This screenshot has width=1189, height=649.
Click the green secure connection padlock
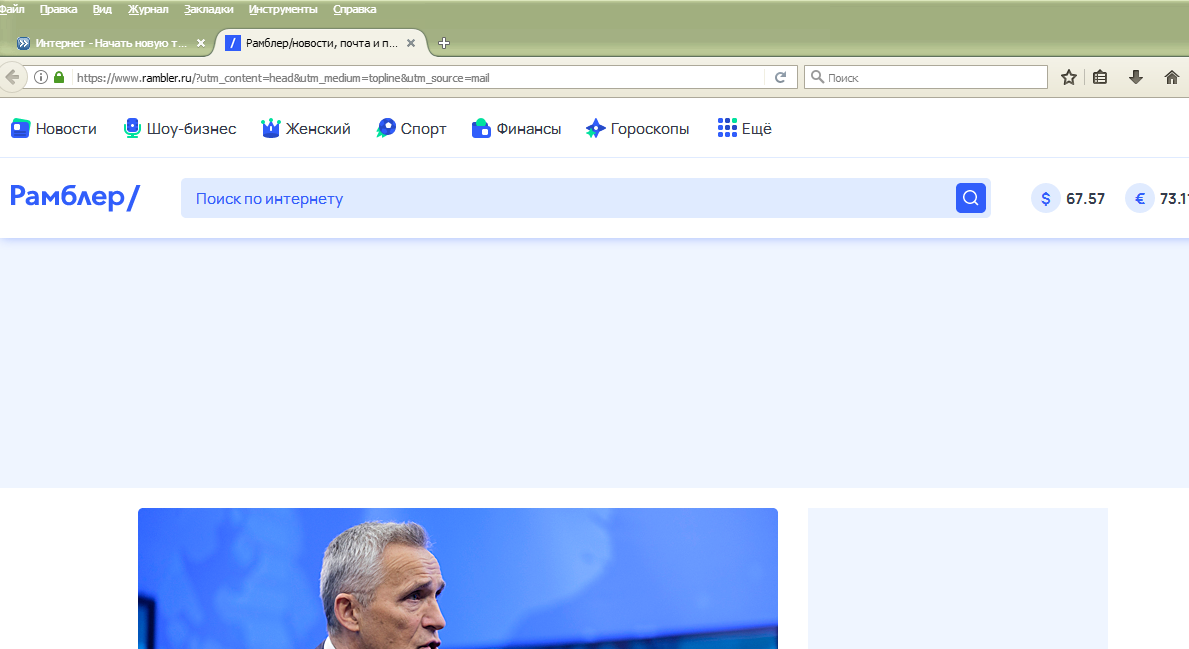pyautogui.click(x=59, y=77)
